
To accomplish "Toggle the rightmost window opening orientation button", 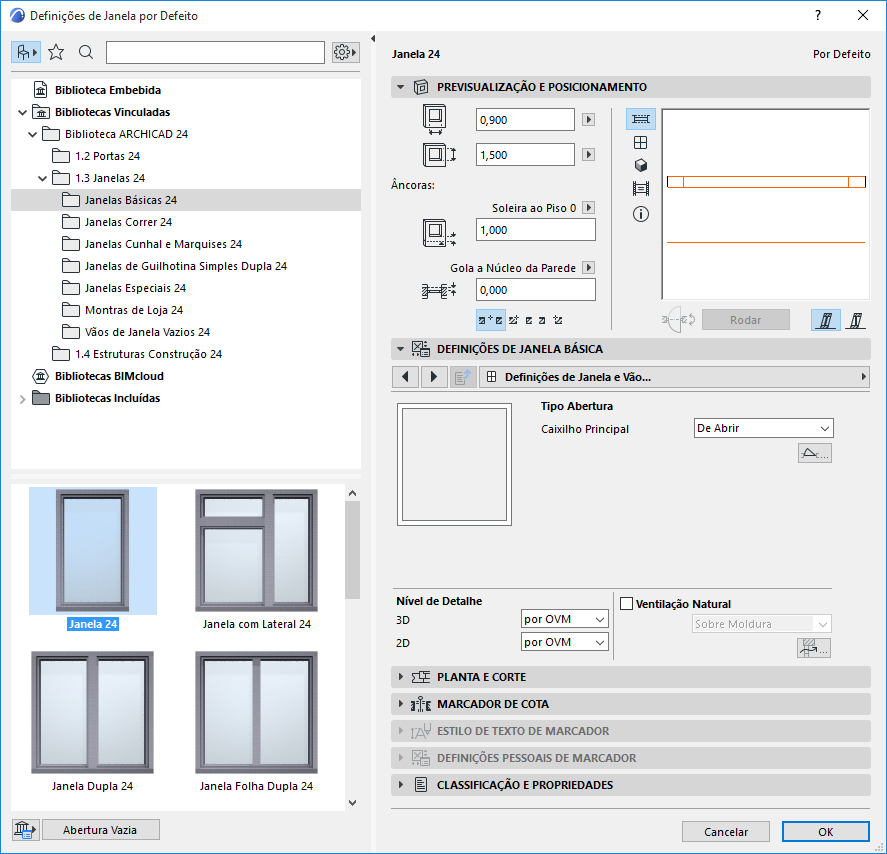I will [x=856, y=319].
